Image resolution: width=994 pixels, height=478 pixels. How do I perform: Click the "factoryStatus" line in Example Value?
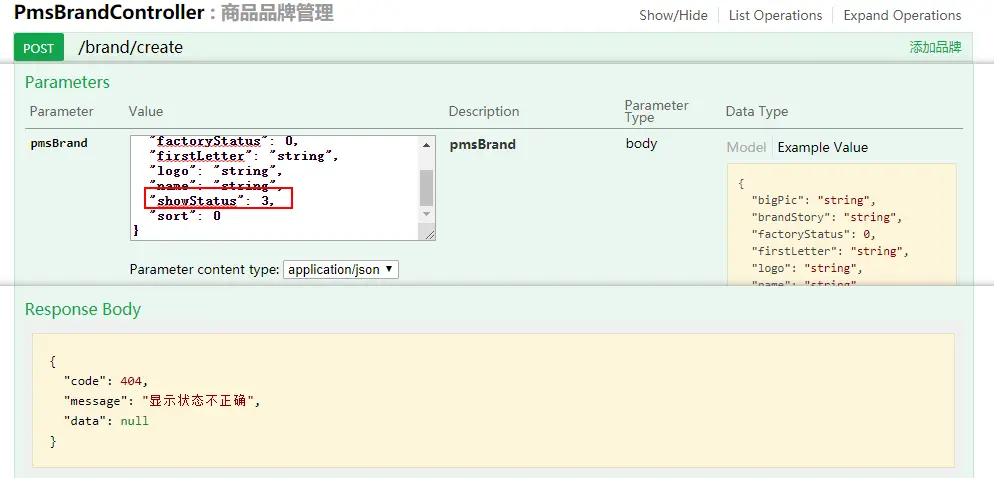click(x=813, y=235)
